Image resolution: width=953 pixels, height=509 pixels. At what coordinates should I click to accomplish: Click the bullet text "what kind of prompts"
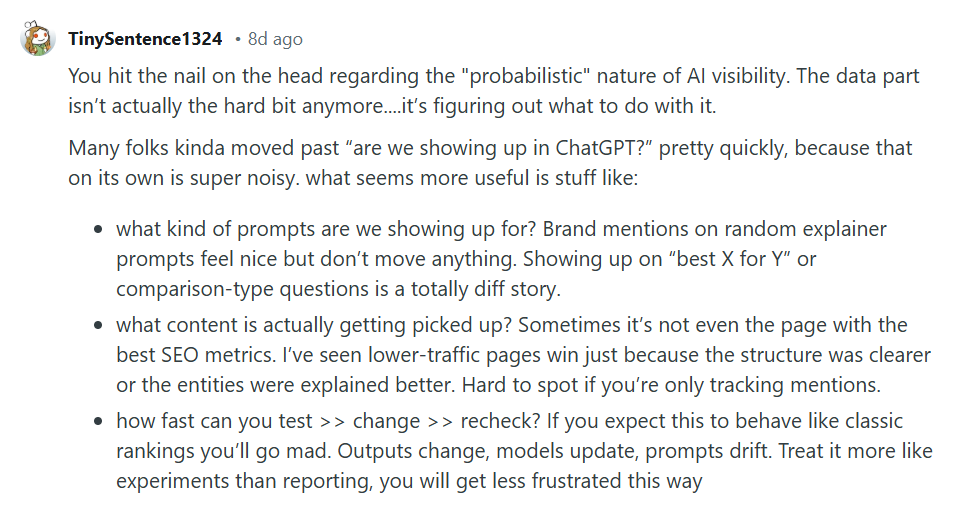[210, 230]
